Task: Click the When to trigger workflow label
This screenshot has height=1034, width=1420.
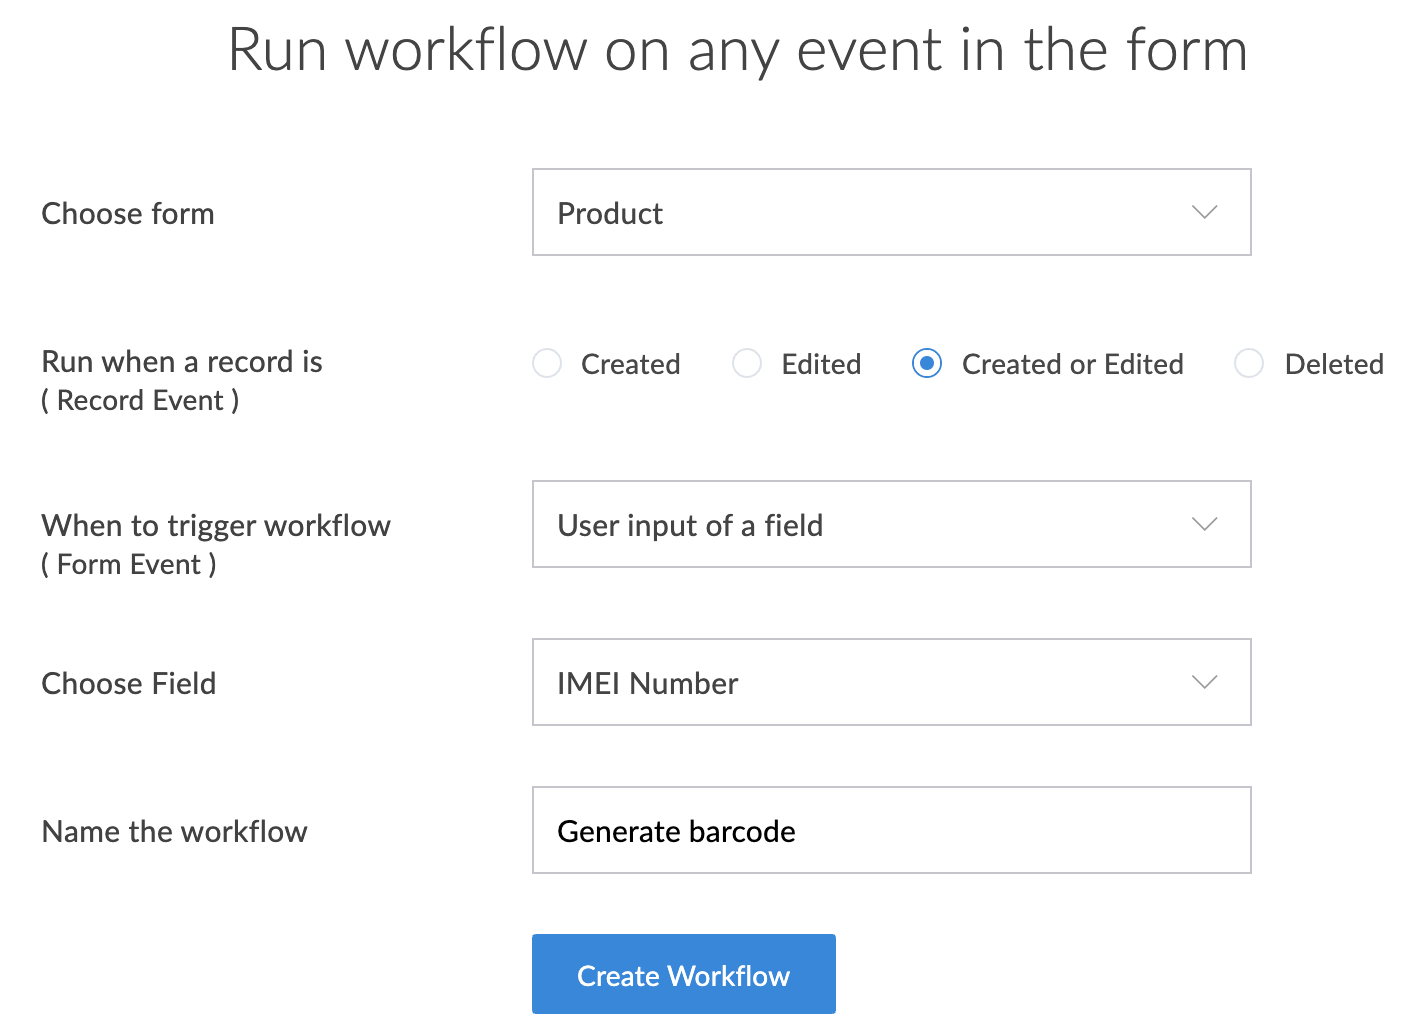Action: point(216,525)
